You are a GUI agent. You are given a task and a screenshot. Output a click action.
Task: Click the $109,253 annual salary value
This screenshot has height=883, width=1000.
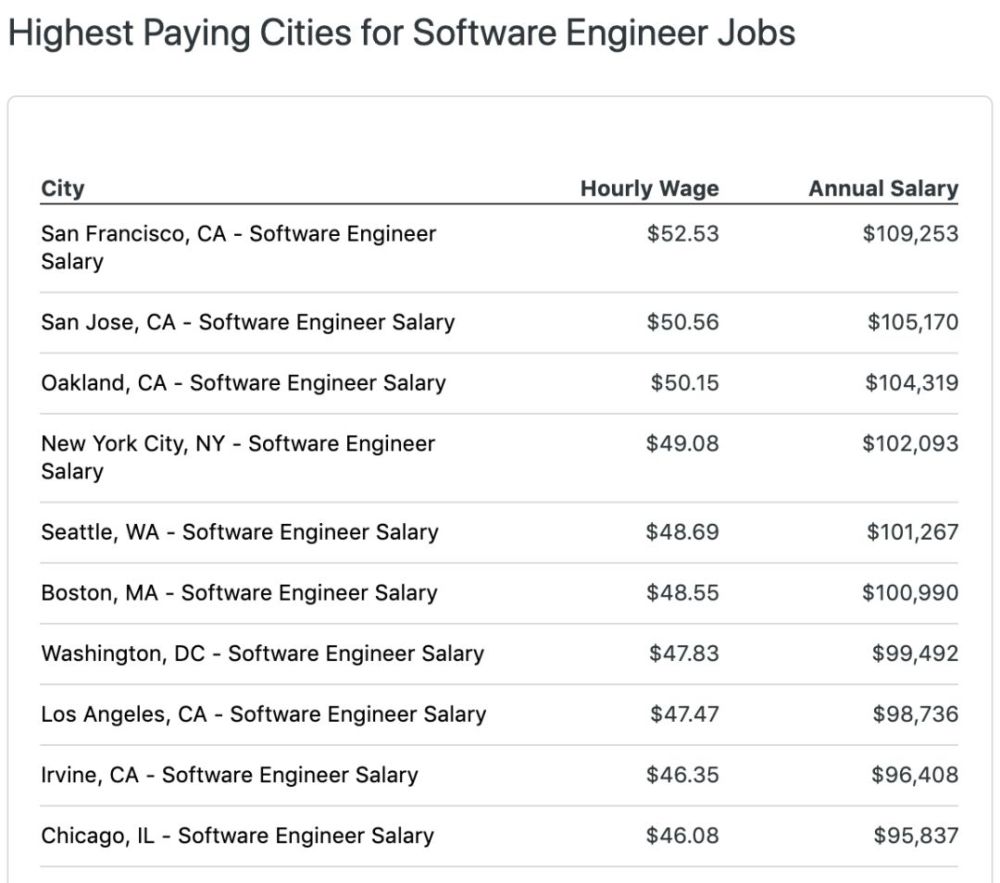tap(910, 234)
